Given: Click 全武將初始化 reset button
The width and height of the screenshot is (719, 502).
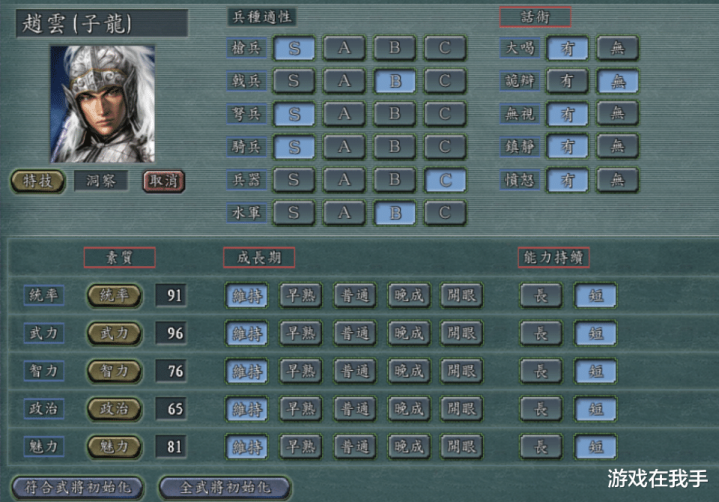Looking at the screenshot, I should pyautogui.click(x=225, y=487).
